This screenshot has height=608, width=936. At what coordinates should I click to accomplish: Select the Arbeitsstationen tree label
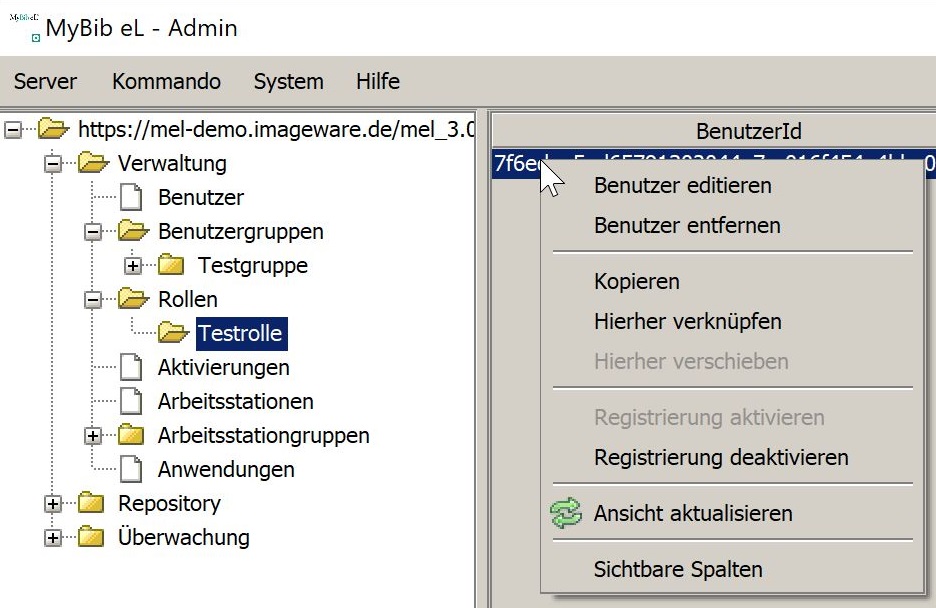[x=235, y=401]
